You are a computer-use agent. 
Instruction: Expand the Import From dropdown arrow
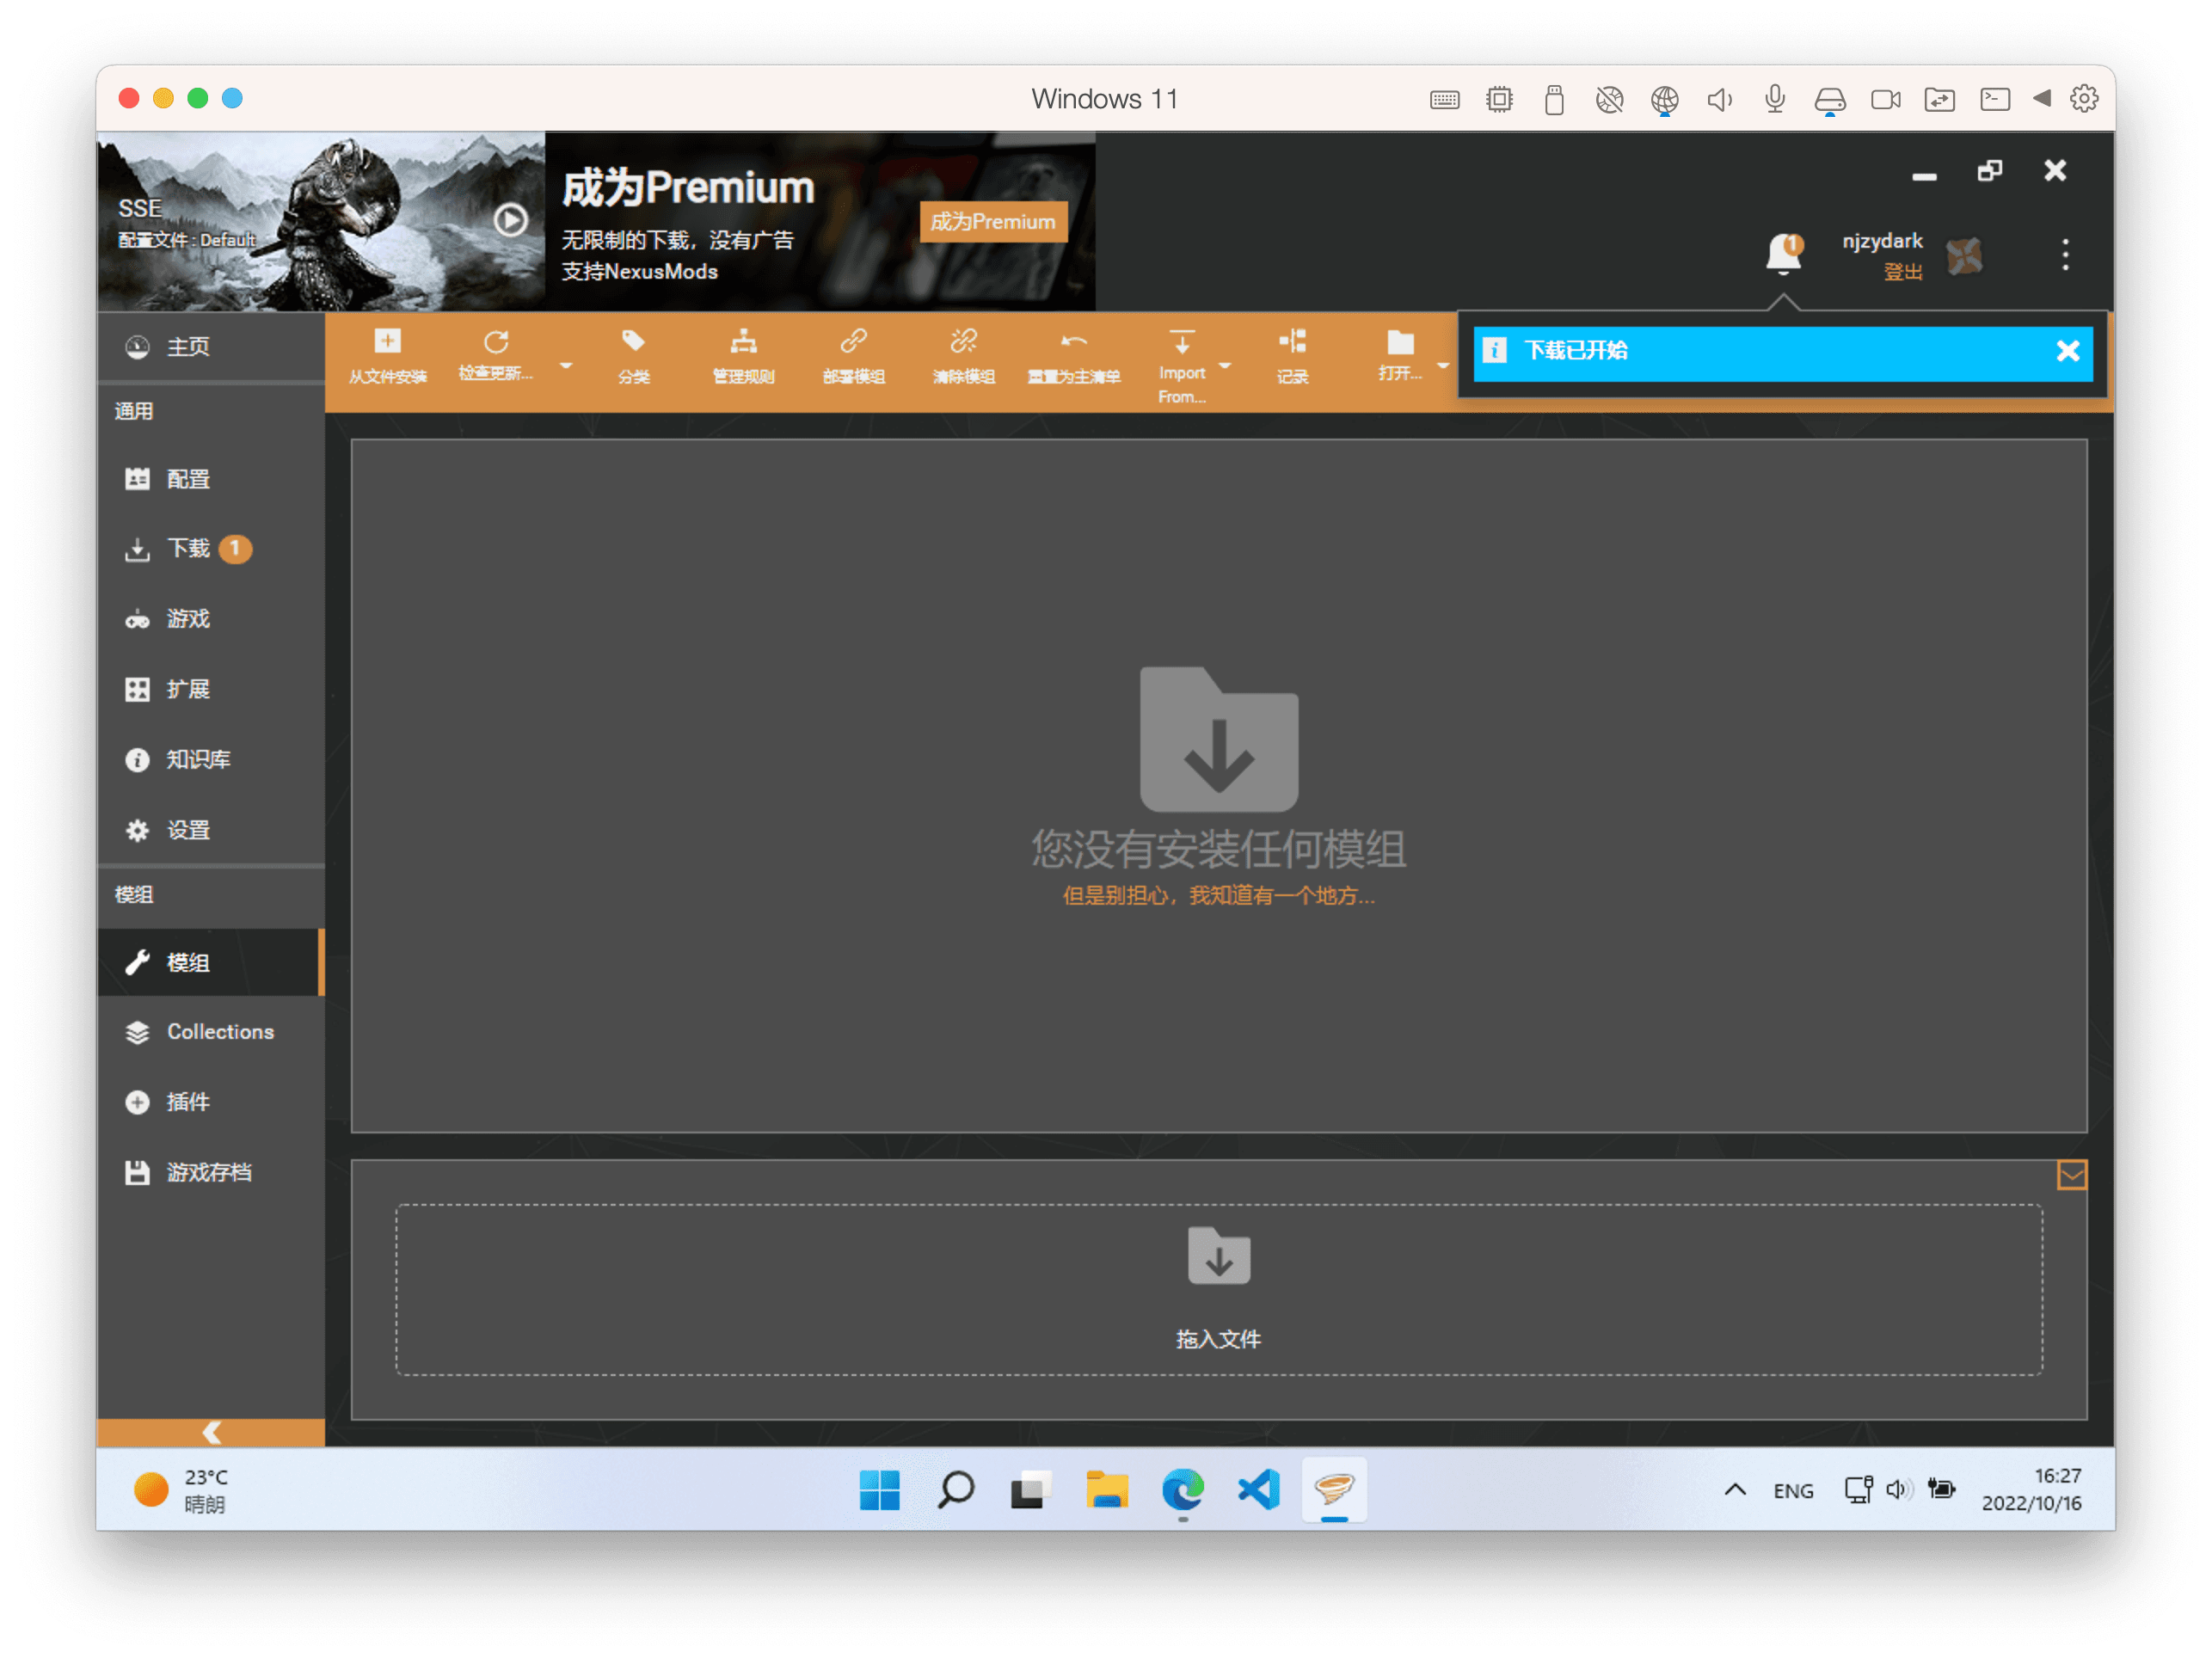pos(1225,366)
